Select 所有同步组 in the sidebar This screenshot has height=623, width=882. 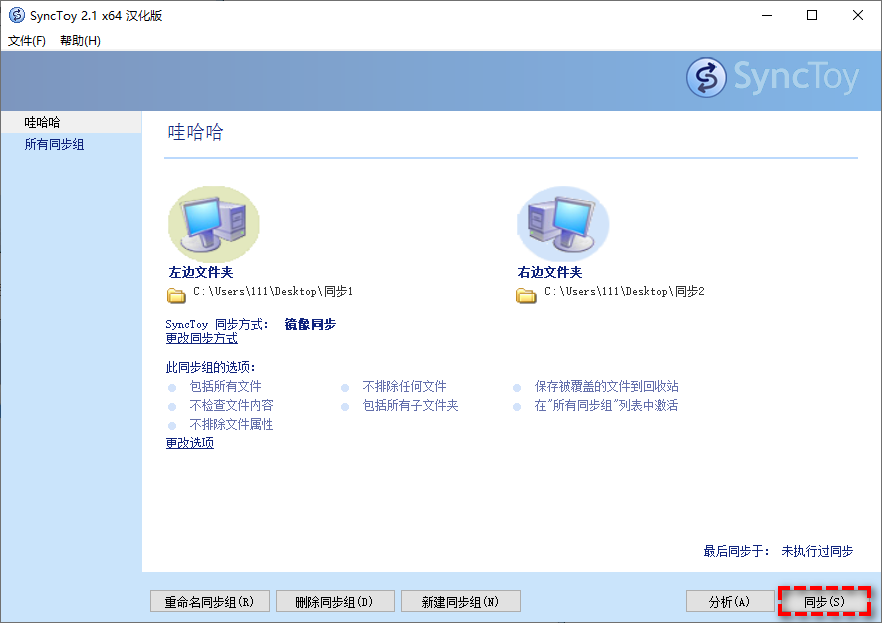(x=55, y=145)
